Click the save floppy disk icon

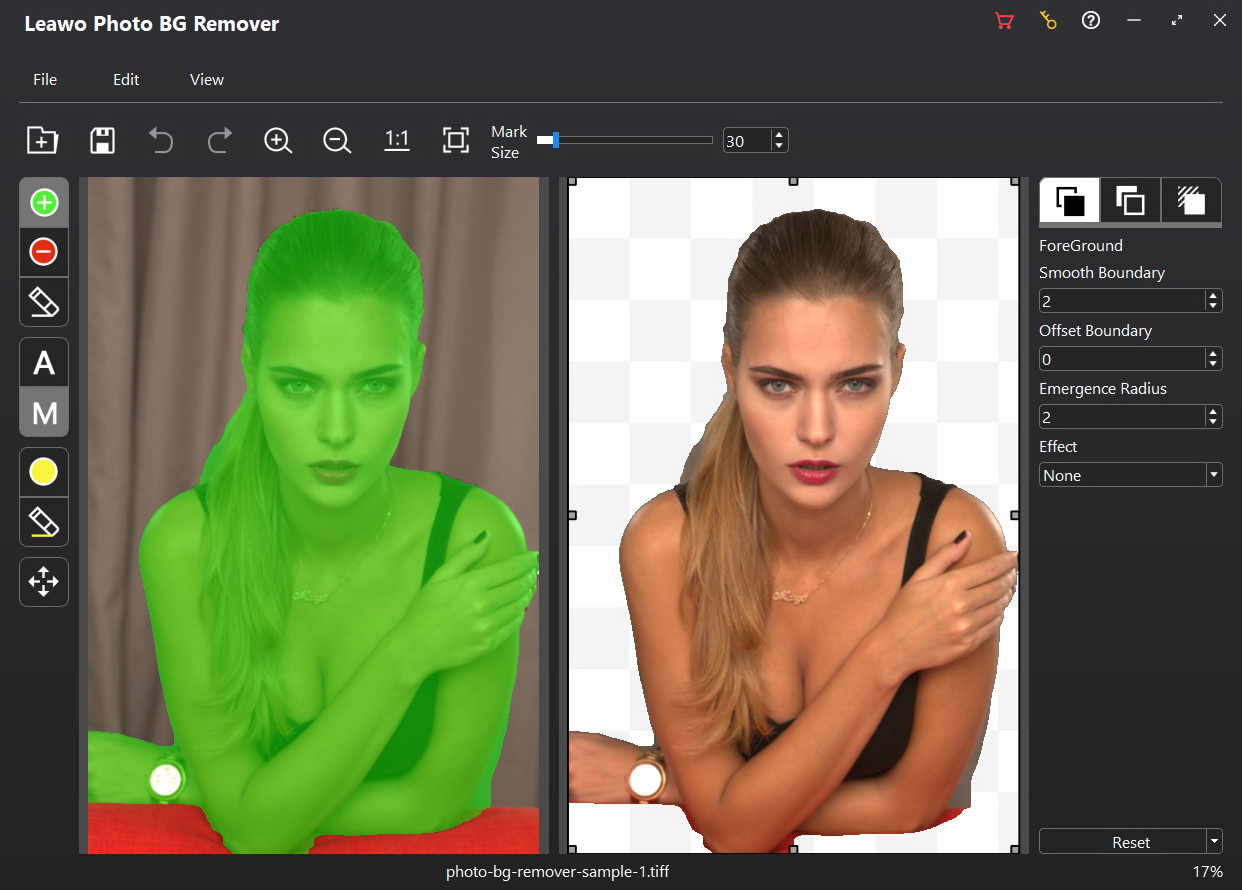(102, 140)
